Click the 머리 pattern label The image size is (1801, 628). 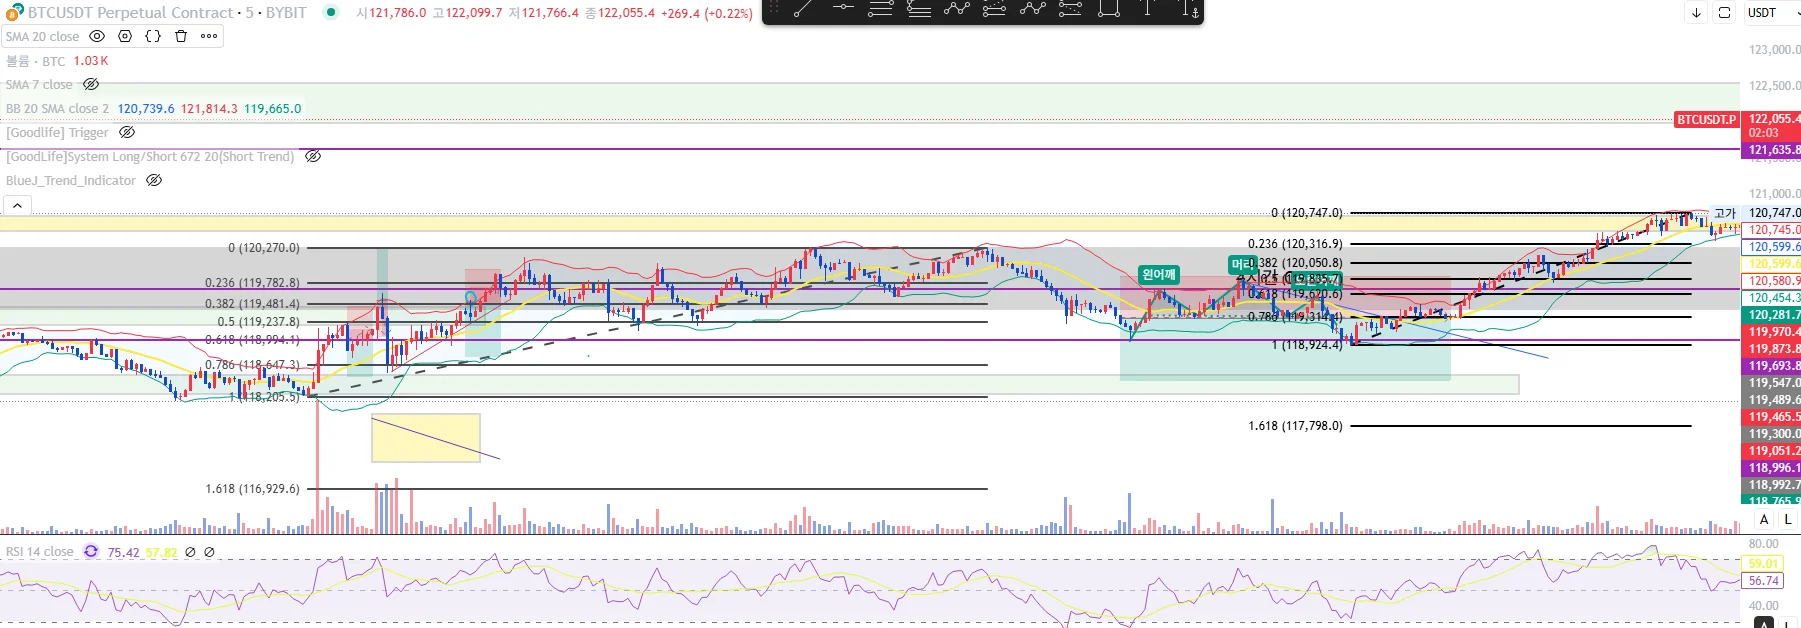(1241, 264)
